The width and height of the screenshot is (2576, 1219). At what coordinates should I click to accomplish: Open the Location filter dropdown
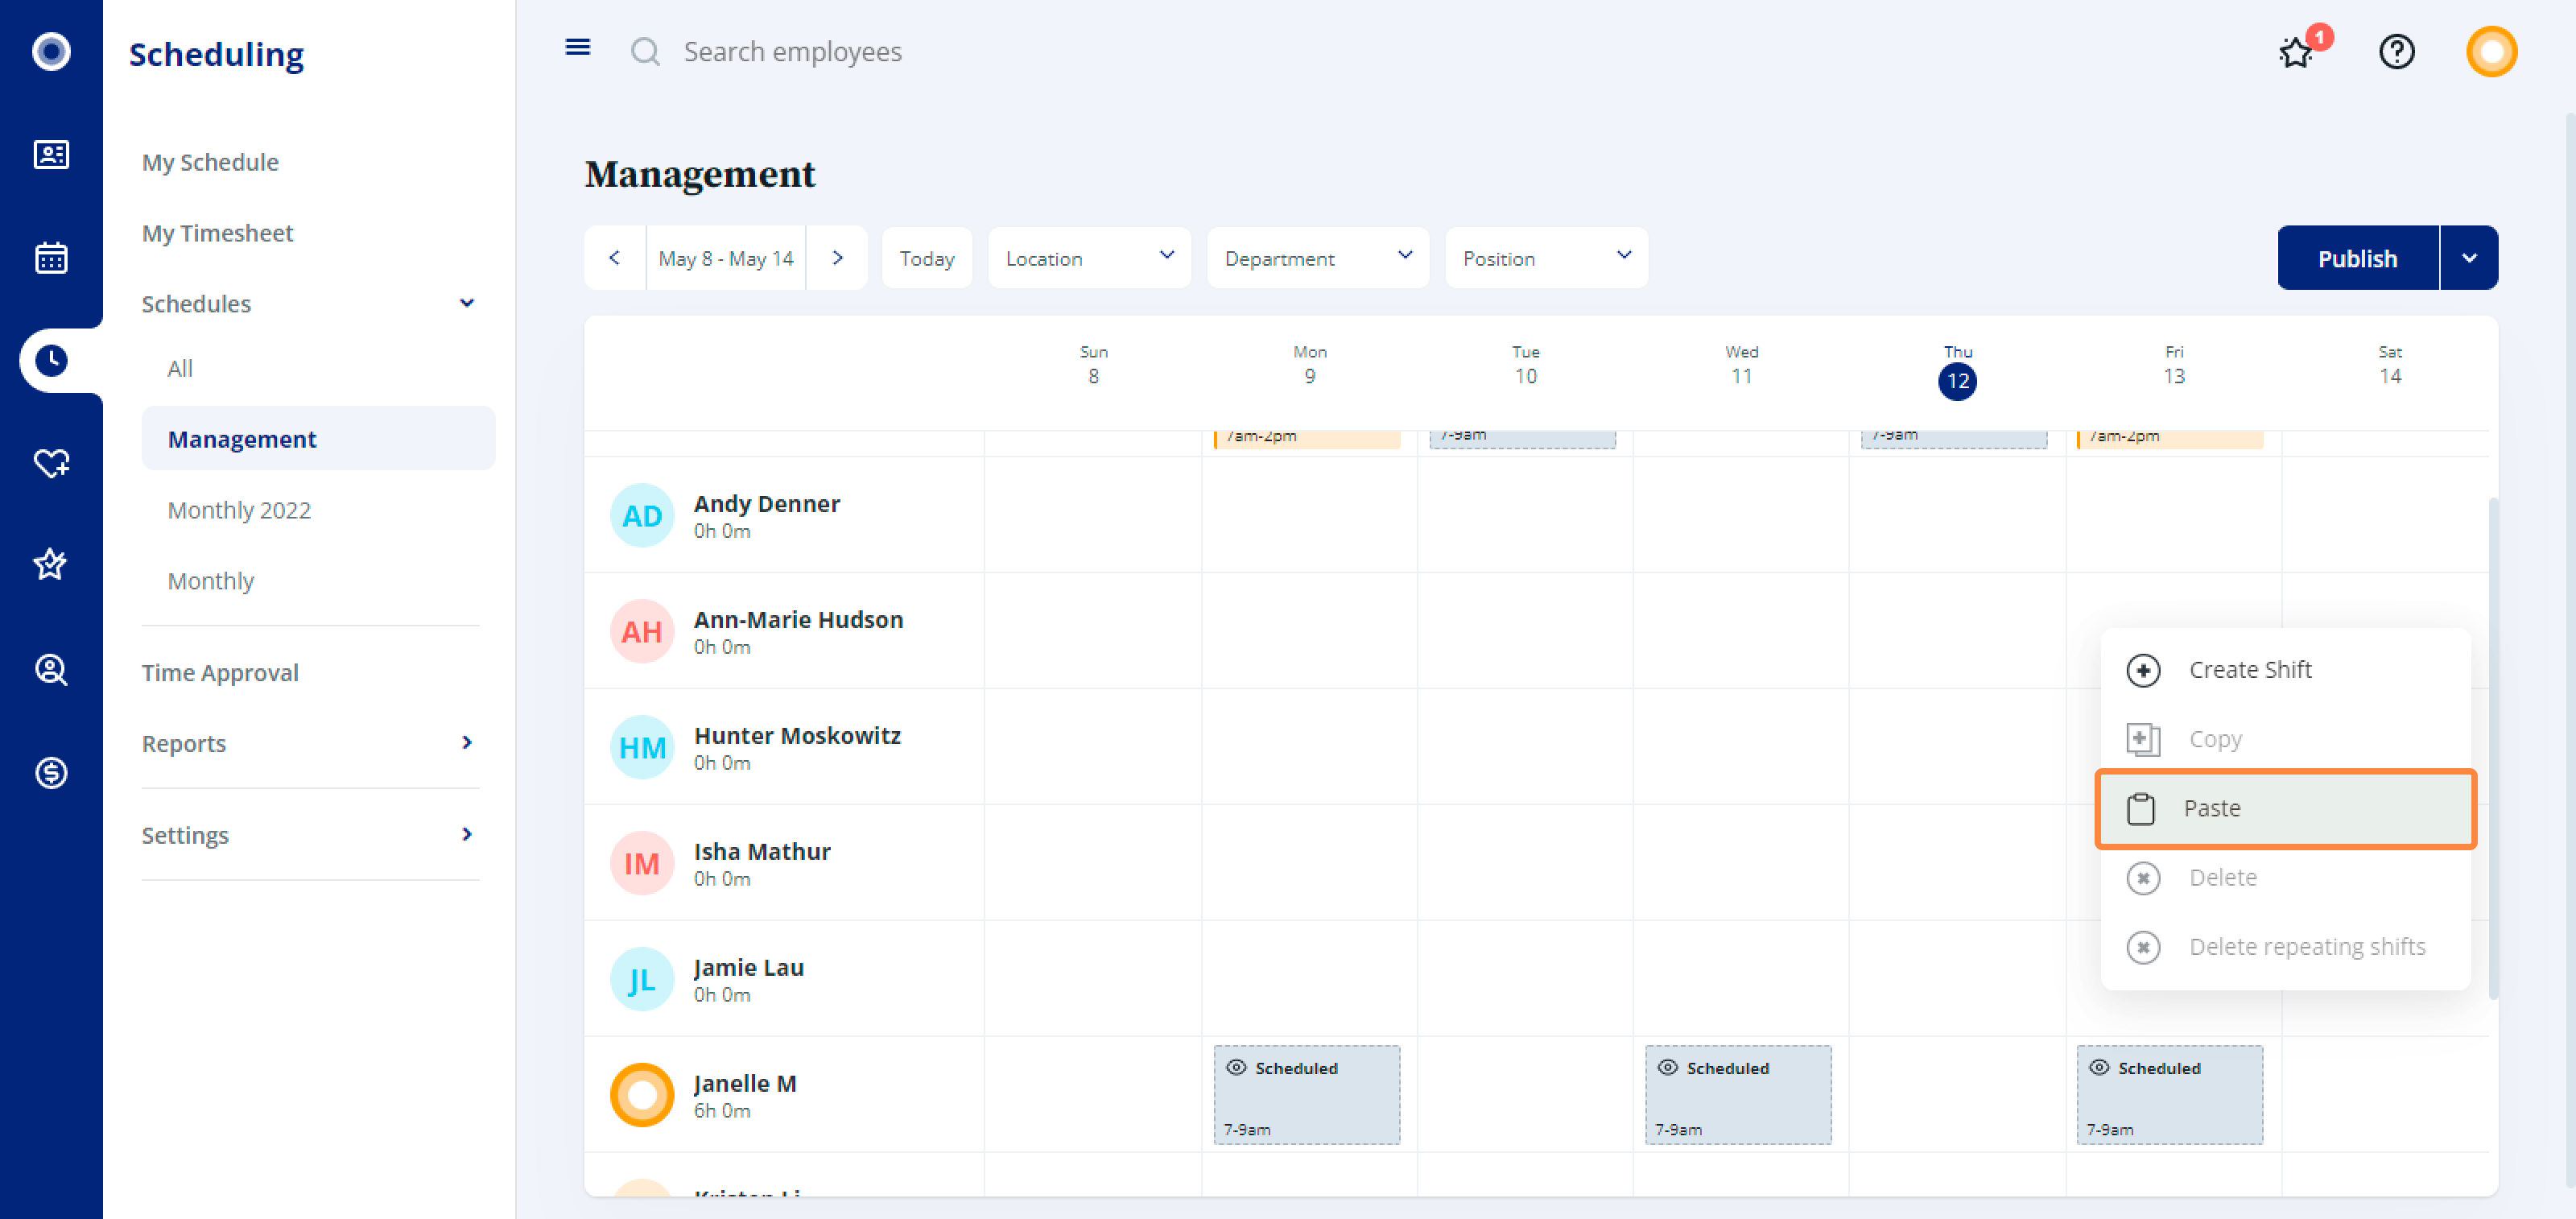click(1089, 258)
